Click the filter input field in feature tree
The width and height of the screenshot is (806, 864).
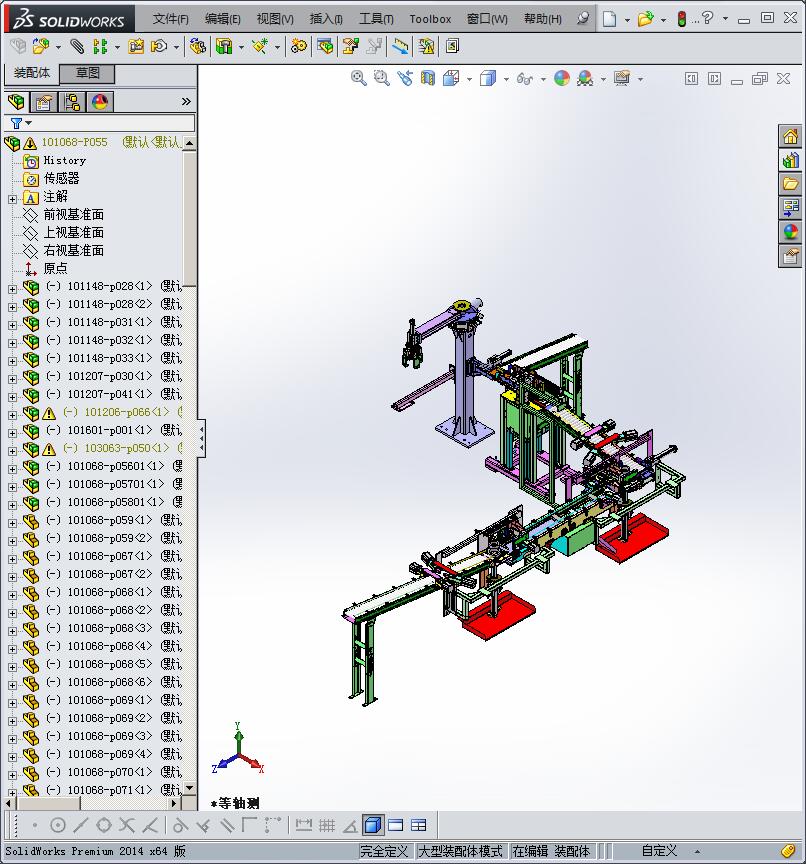[x=113, y=123]
